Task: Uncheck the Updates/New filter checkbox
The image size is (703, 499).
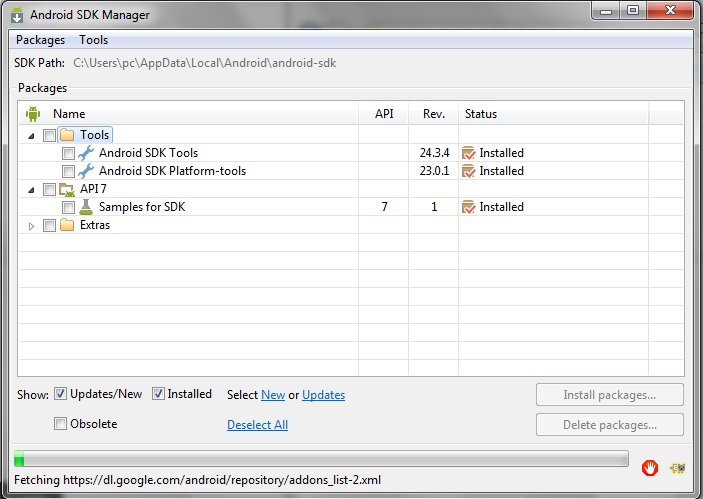Action: point(61,394)
